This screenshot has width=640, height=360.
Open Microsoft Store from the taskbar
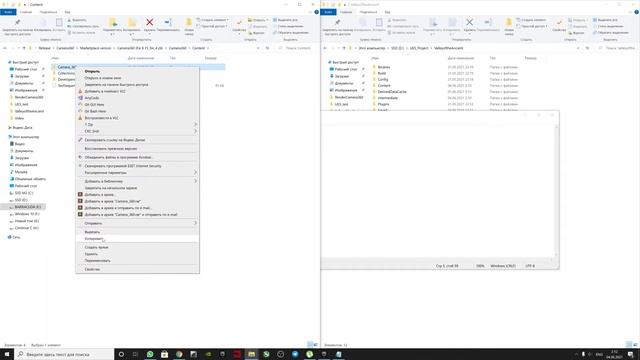(x=164, y=354)
